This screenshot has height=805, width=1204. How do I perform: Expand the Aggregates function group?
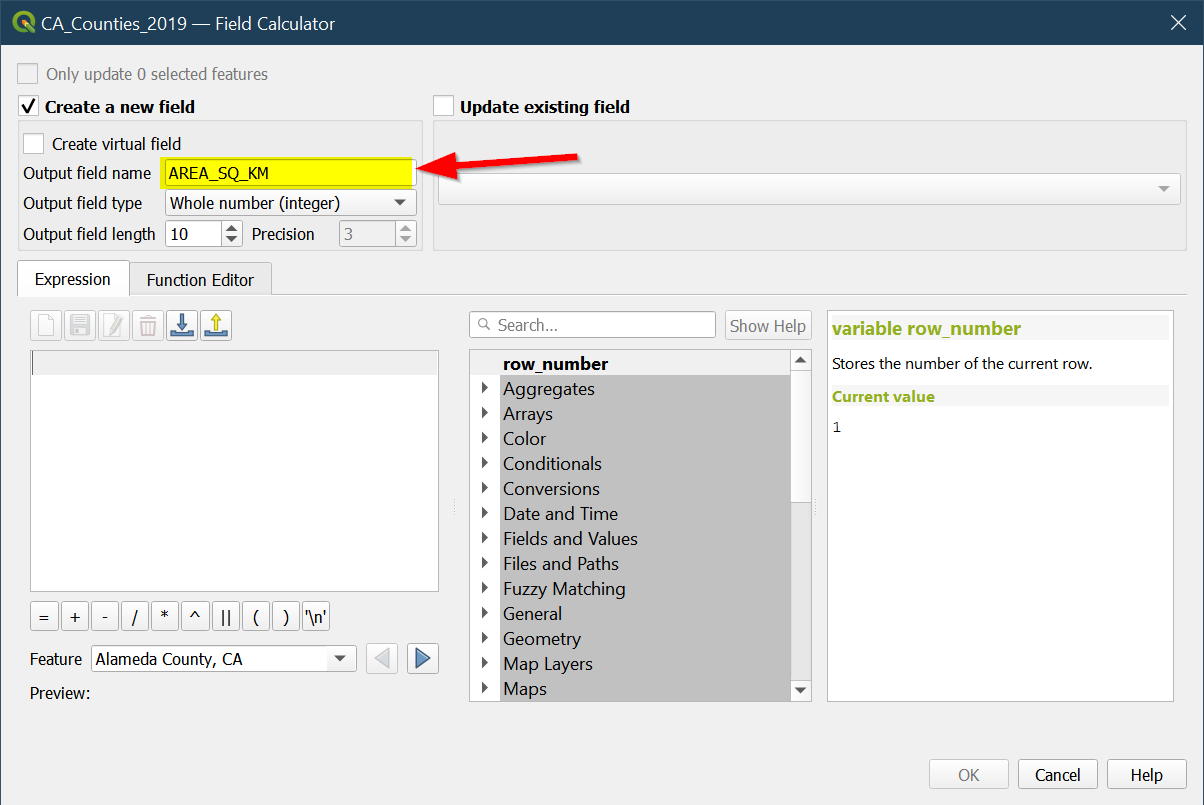(485, 388)
